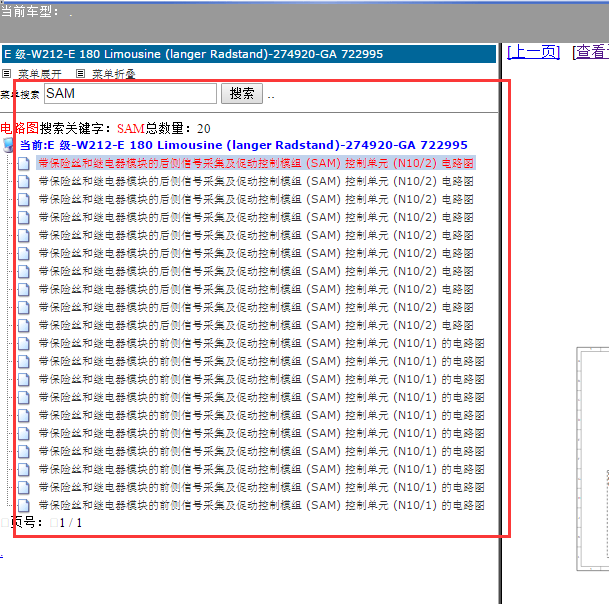The height and width of the screenshot is (604, 609).
Task: Open the second (N10/2) 电路图 entry below highlighted row
Action: coord(256,199)
